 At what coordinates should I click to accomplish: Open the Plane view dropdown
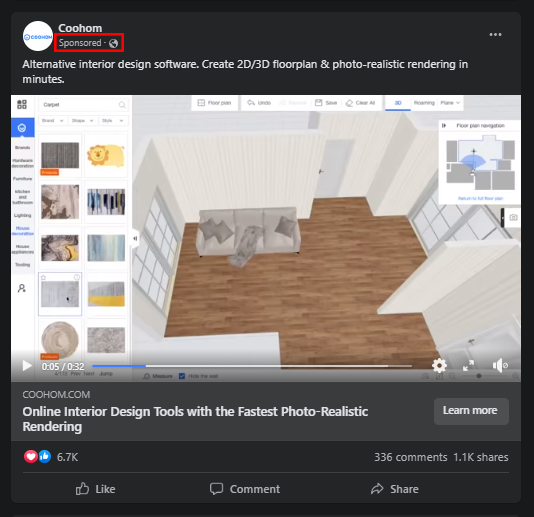pyautogui.click(x=450, y=103)
